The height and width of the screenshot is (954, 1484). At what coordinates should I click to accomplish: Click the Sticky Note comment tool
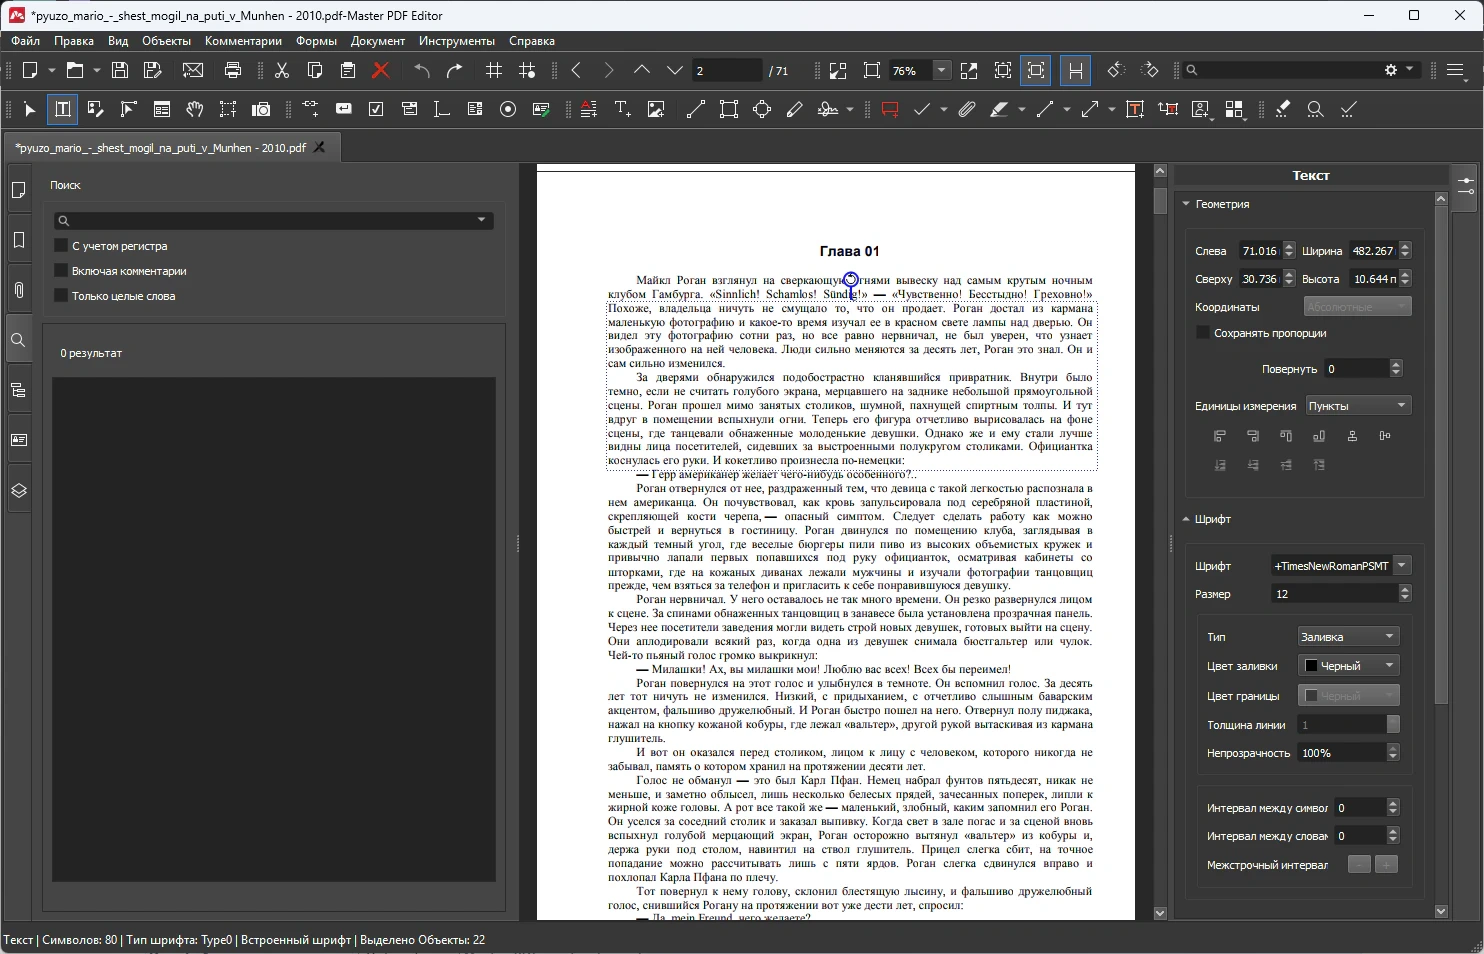pyautogui.click(x=890, y=110)
